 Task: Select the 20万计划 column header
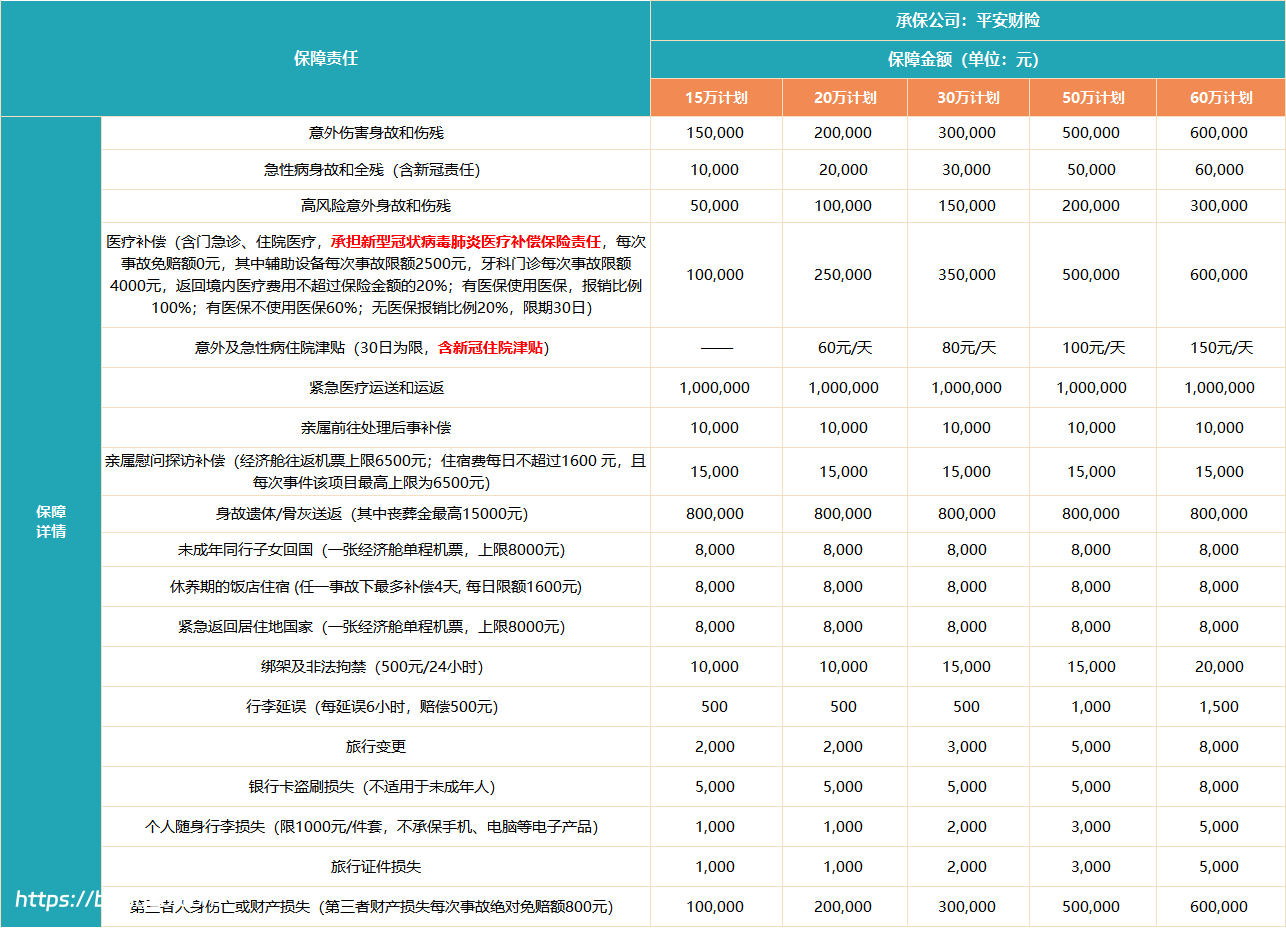click(844, 97)
